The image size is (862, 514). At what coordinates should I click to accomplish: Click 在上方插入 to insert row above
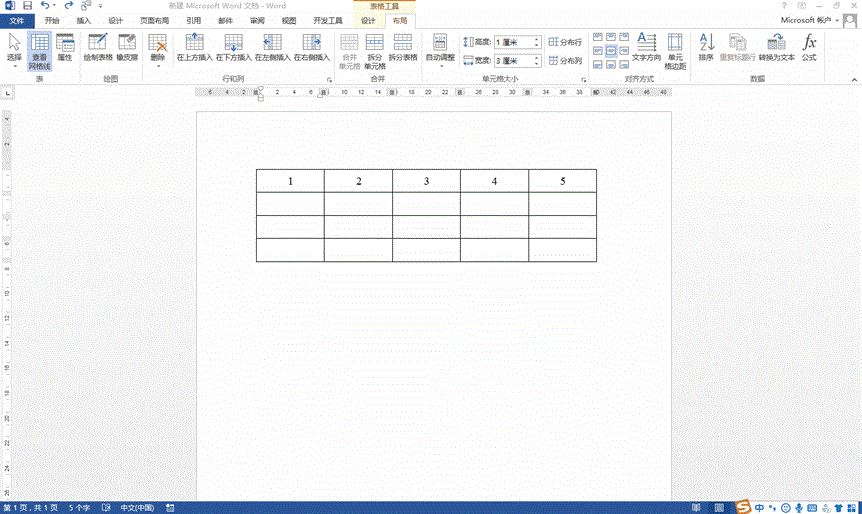[x=194, y=47]
